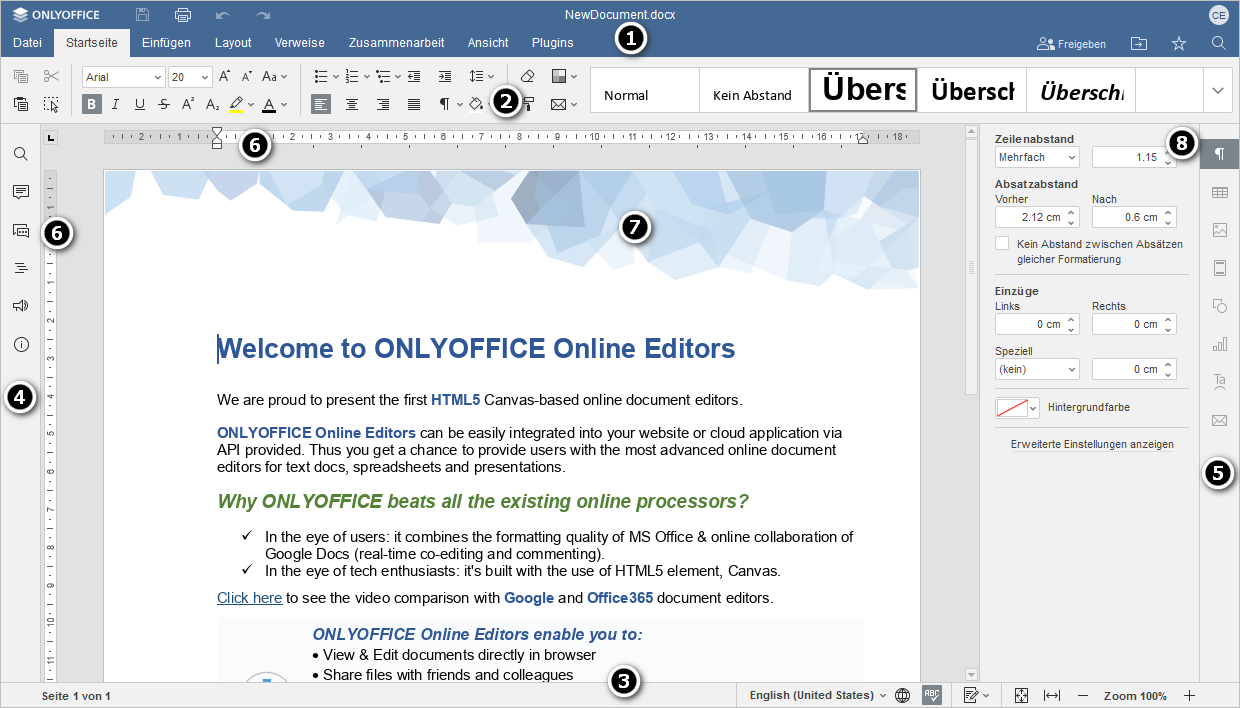The width and height of the screenshot is (1240, 708).
Task: Paste from clipboard using the paste icon
Action: 22,104
